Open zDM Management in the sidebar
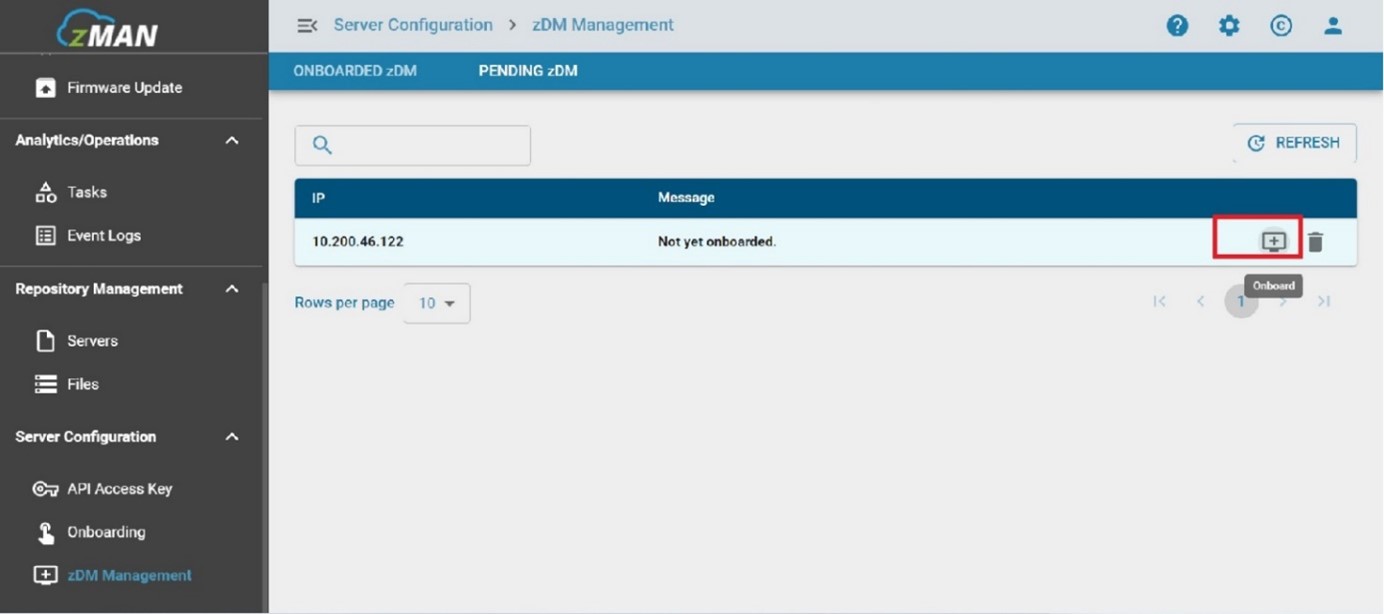The image size is (1384, 614). [129, 576]
